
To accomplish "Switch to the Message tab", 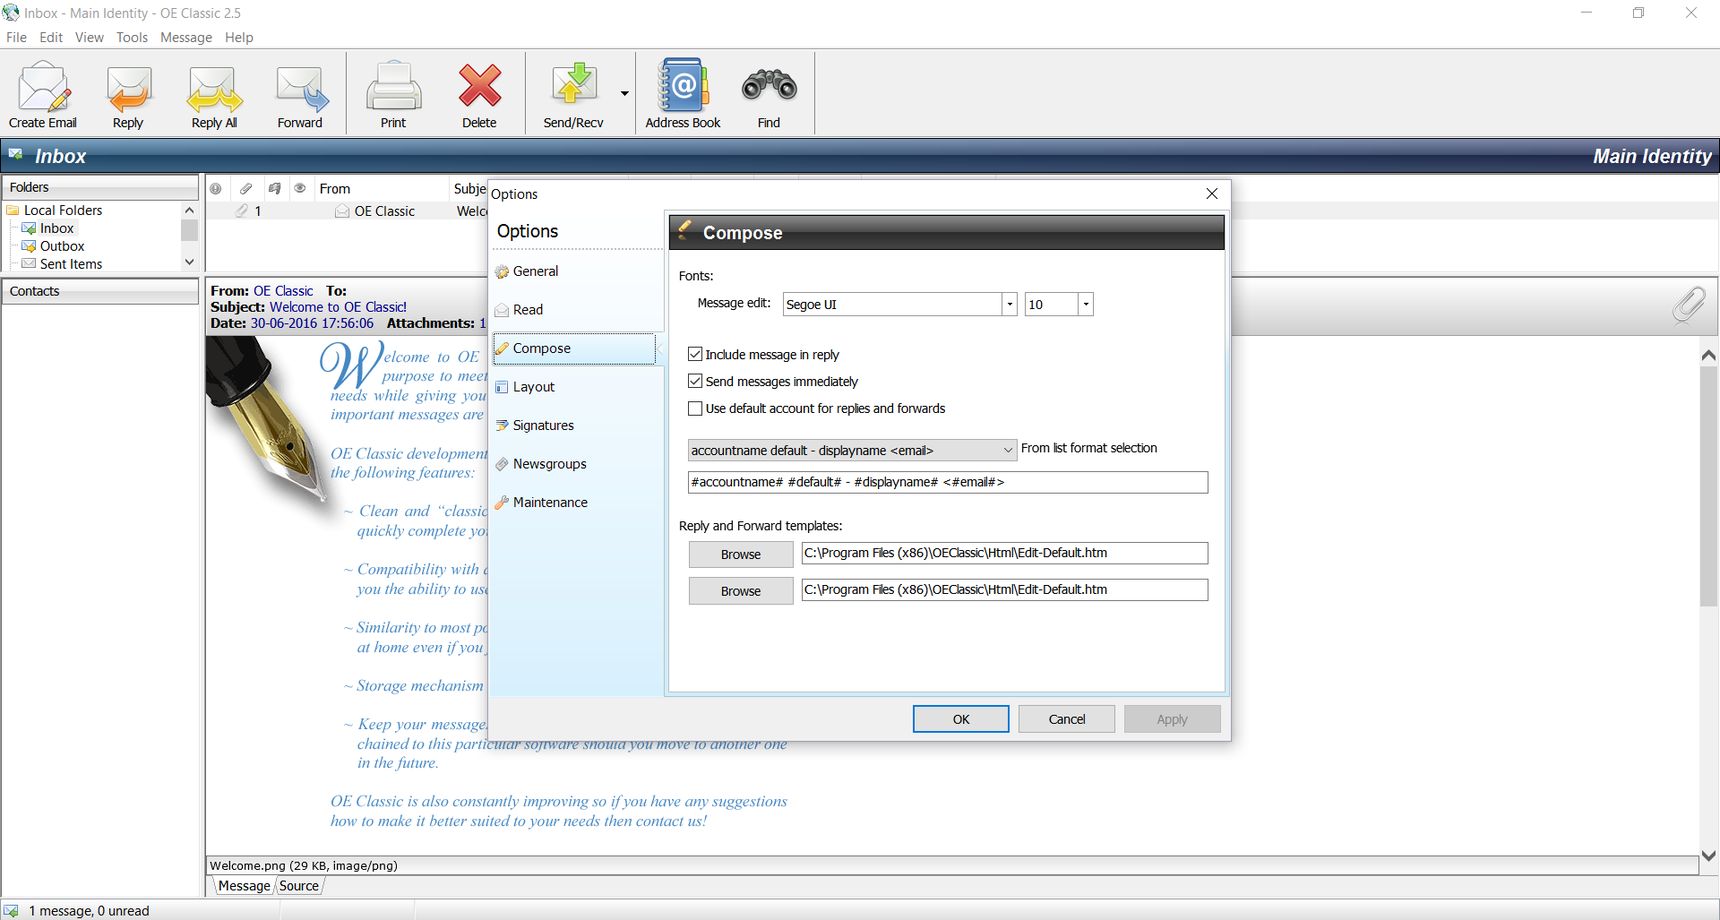I will click(244, 885).
